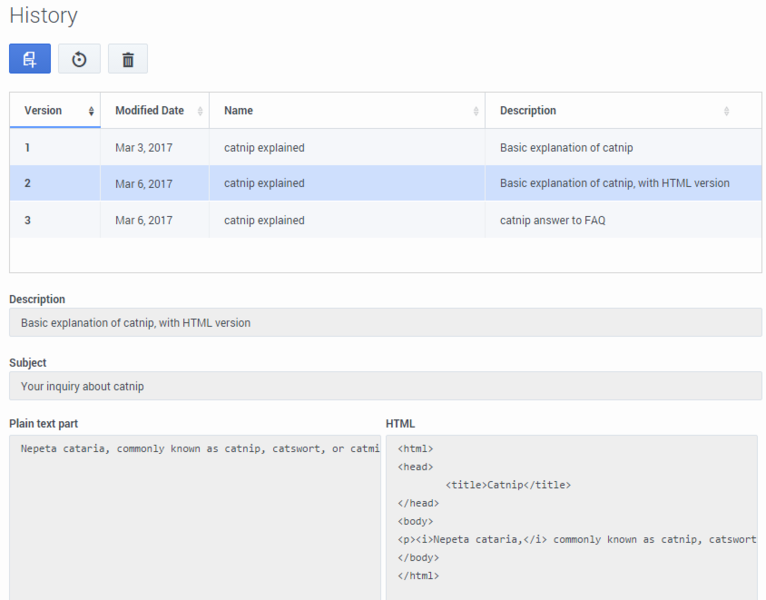The height and width of the screenshot is (600, 766).
Task: Click the HTML label above the code box
Action: [400, 424]
